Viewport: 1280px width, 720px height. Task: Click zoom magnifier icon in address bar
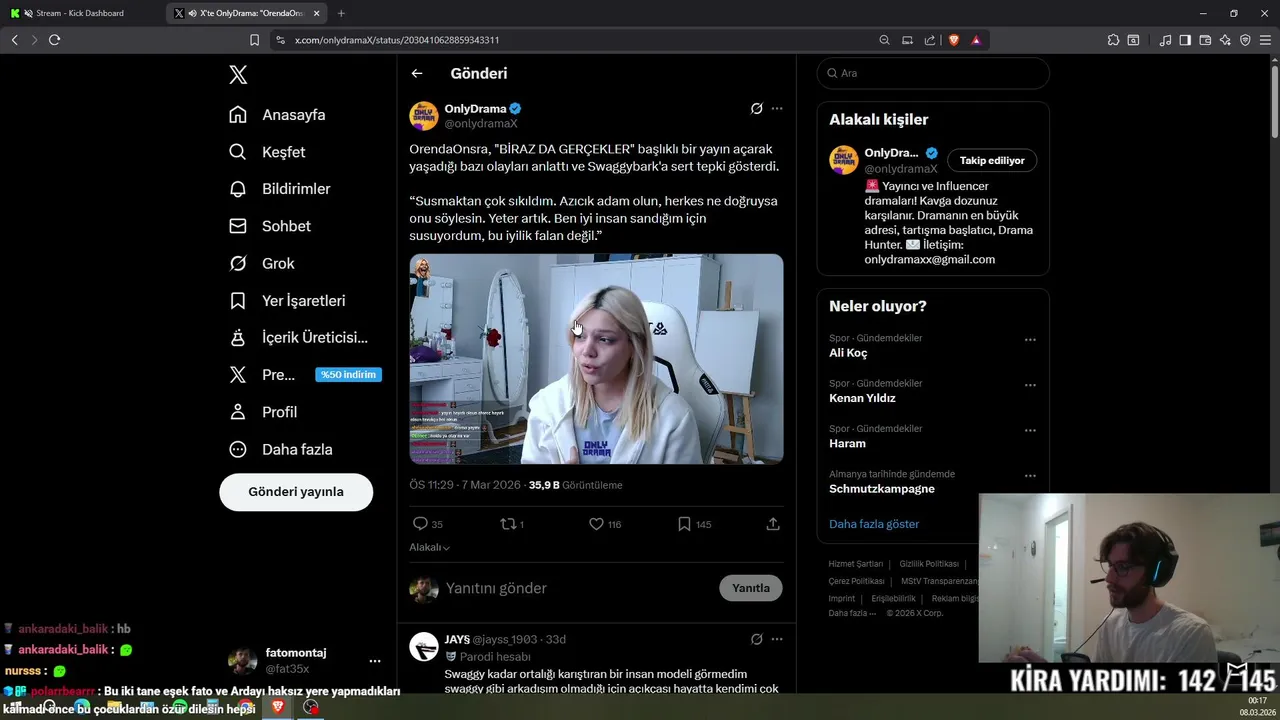pos(884,40)
